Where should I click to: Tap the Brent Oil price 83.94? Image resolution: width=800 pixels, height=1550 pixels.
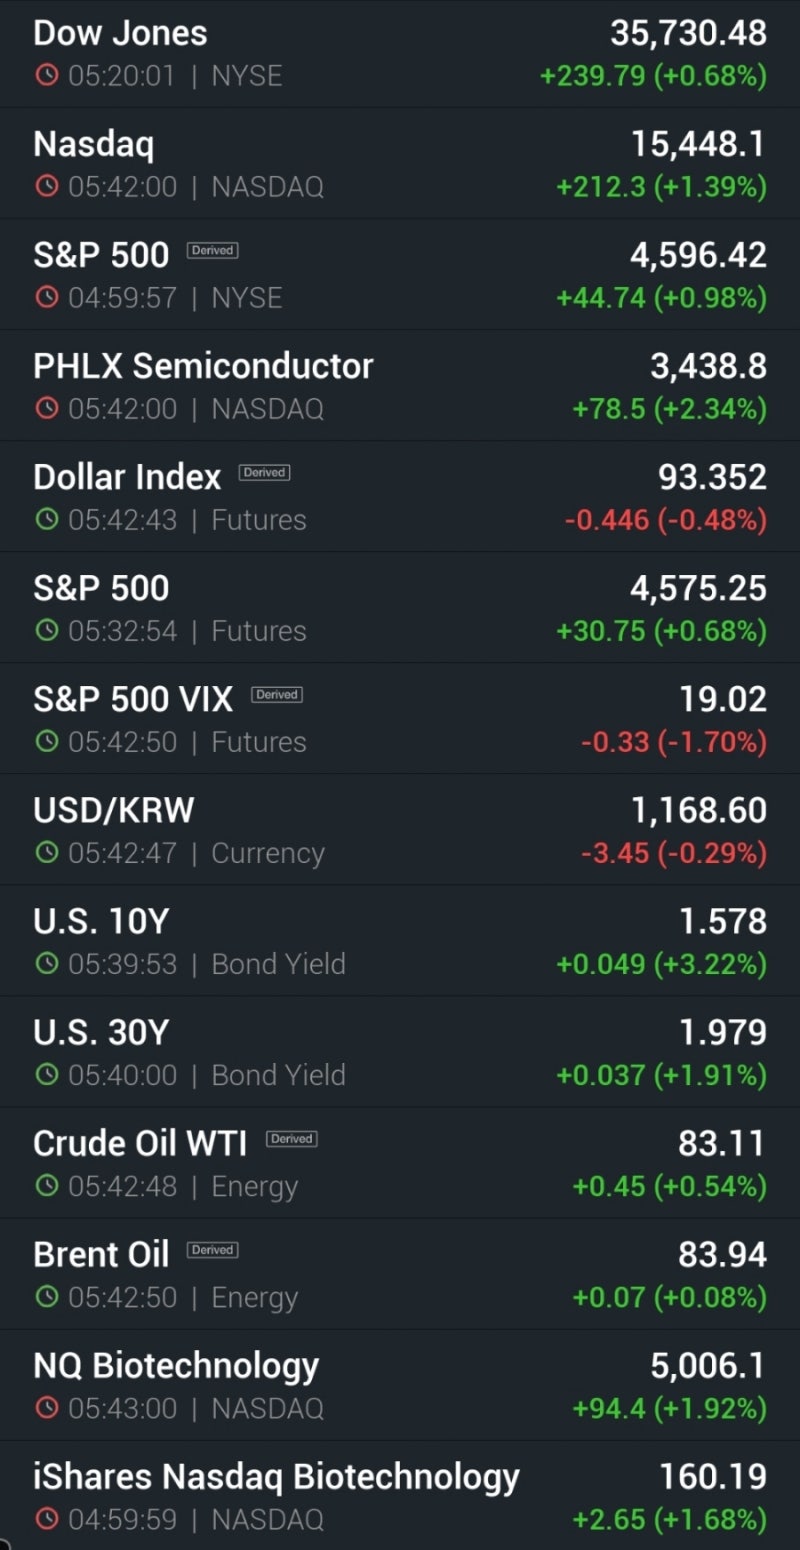(x=722, y=1254)
